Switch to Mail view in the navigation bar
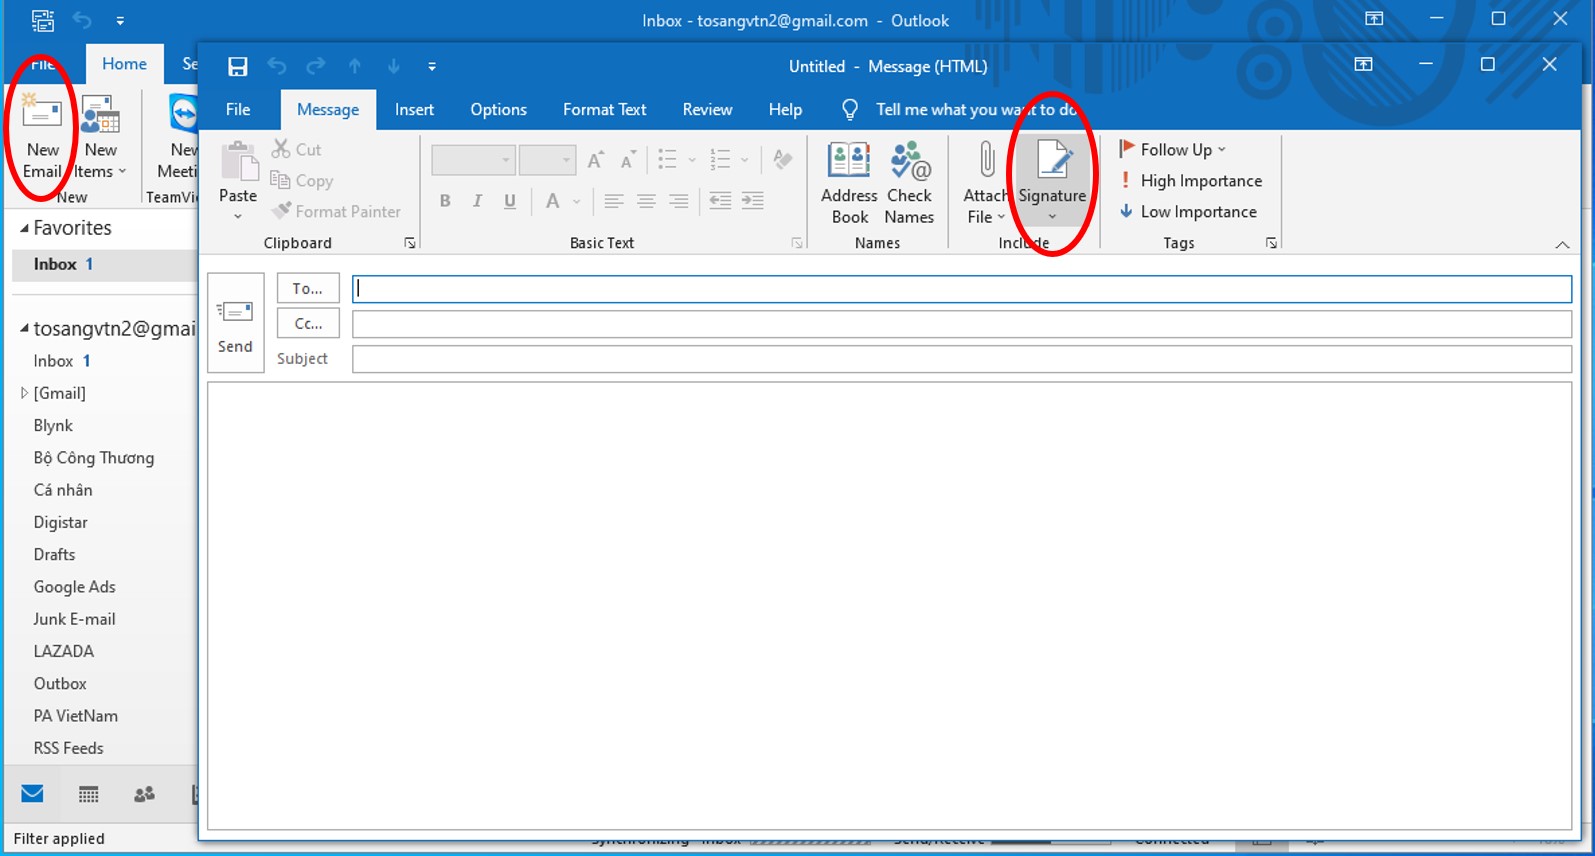The height and width of the screenshot is (856, 1595). 32,794
